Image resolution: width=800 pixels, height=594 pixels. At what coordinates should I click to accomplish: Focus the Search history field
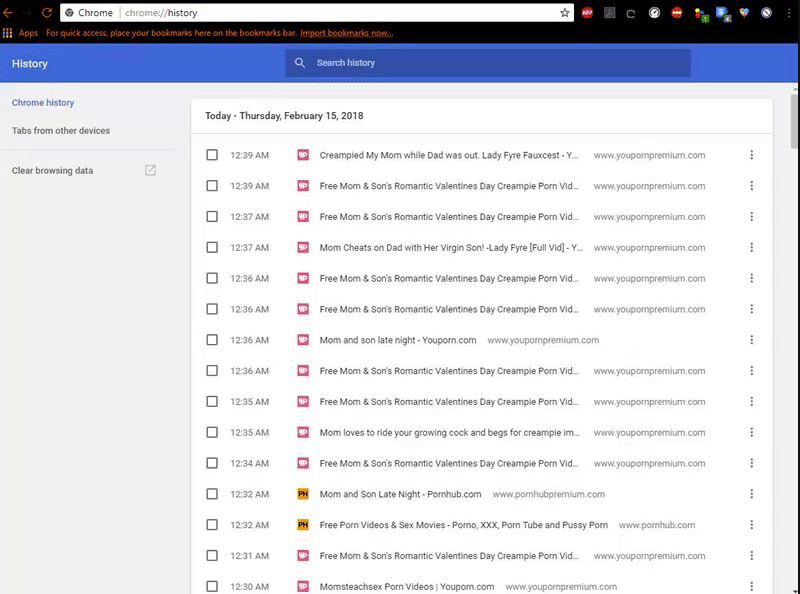click(x=488, y=63)
